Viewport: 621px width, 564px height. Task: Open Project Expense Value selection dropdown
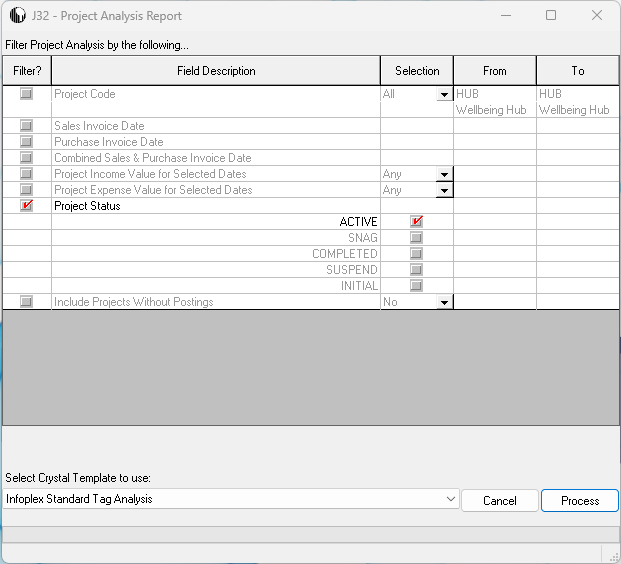coord(443,191)
